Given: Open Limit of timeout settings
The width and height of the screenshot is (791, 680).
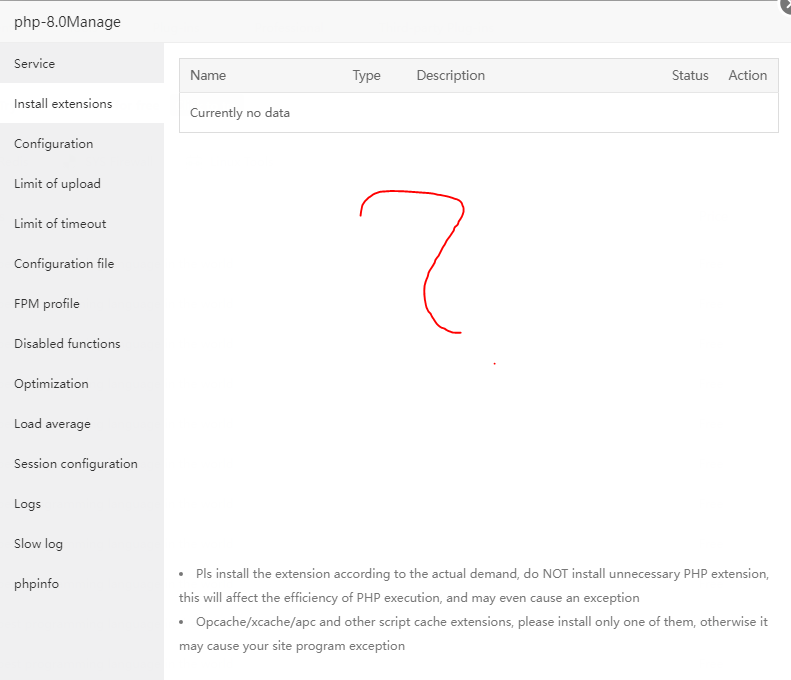Looking at the screenshot, I should (x=60, y=224).
